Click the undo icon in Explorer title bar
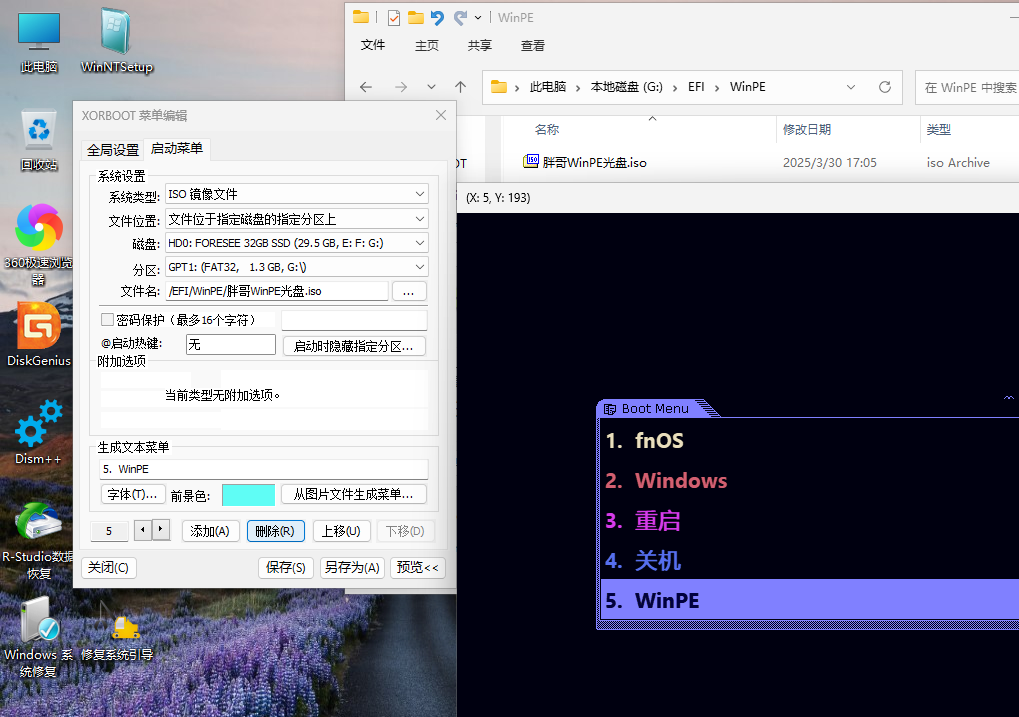This screenshot has width=1019, height=717. (437, 18)
